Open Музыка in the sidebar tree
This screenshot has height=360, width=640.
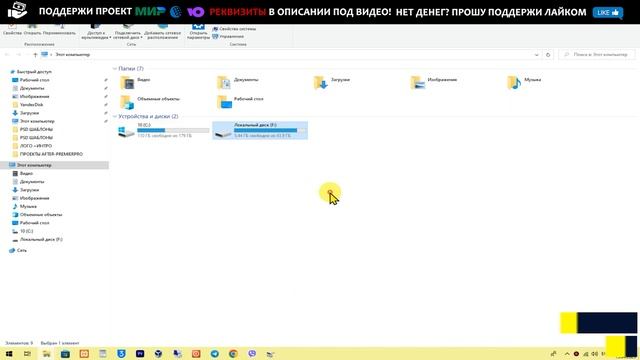24,206
